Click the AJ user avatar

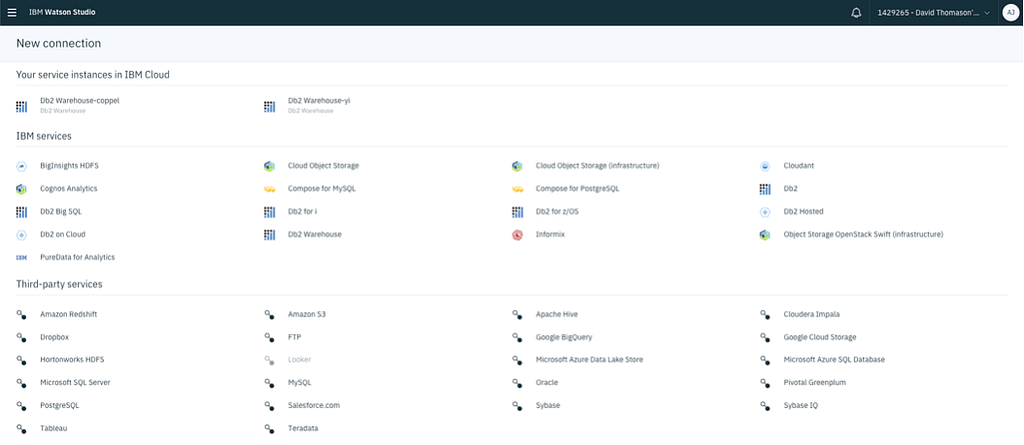1010,12
